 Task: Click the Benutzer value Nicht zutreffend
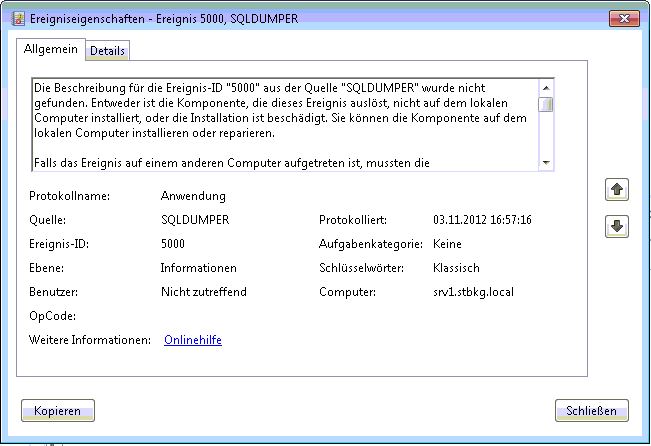[x=203, y=292]
